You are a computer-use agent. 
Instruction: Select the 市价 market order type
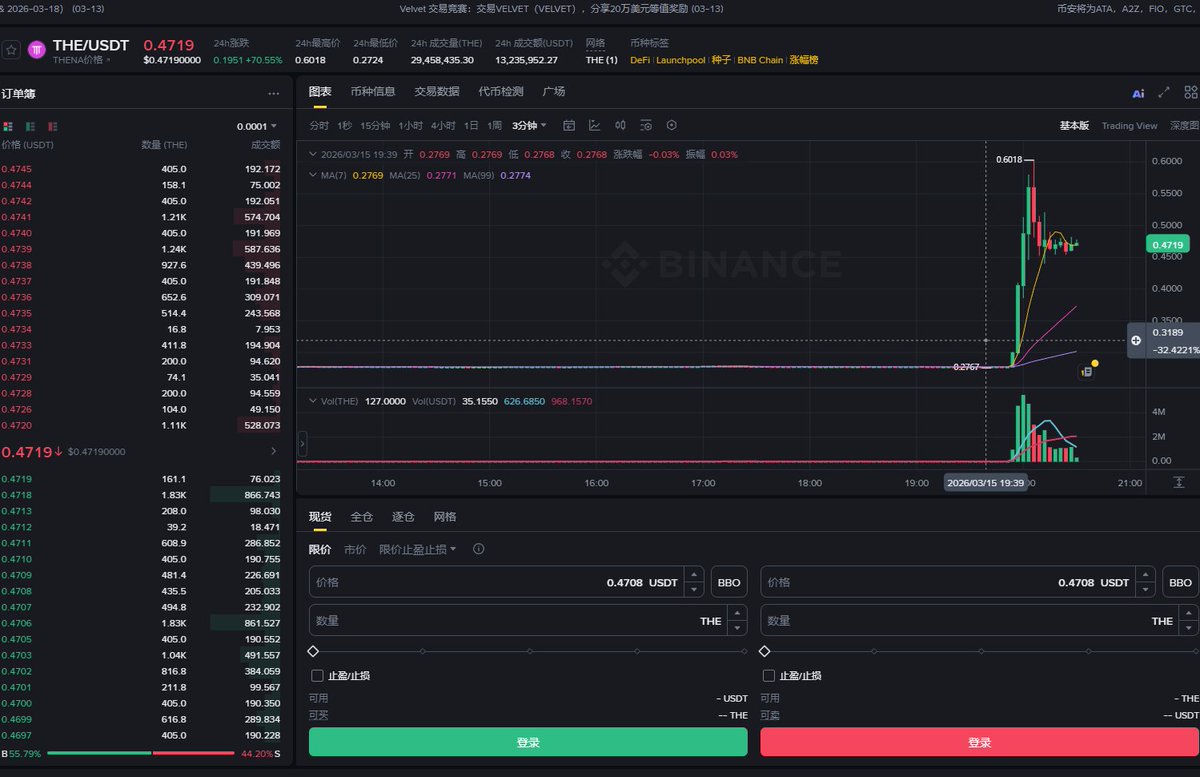pos(355,549)
